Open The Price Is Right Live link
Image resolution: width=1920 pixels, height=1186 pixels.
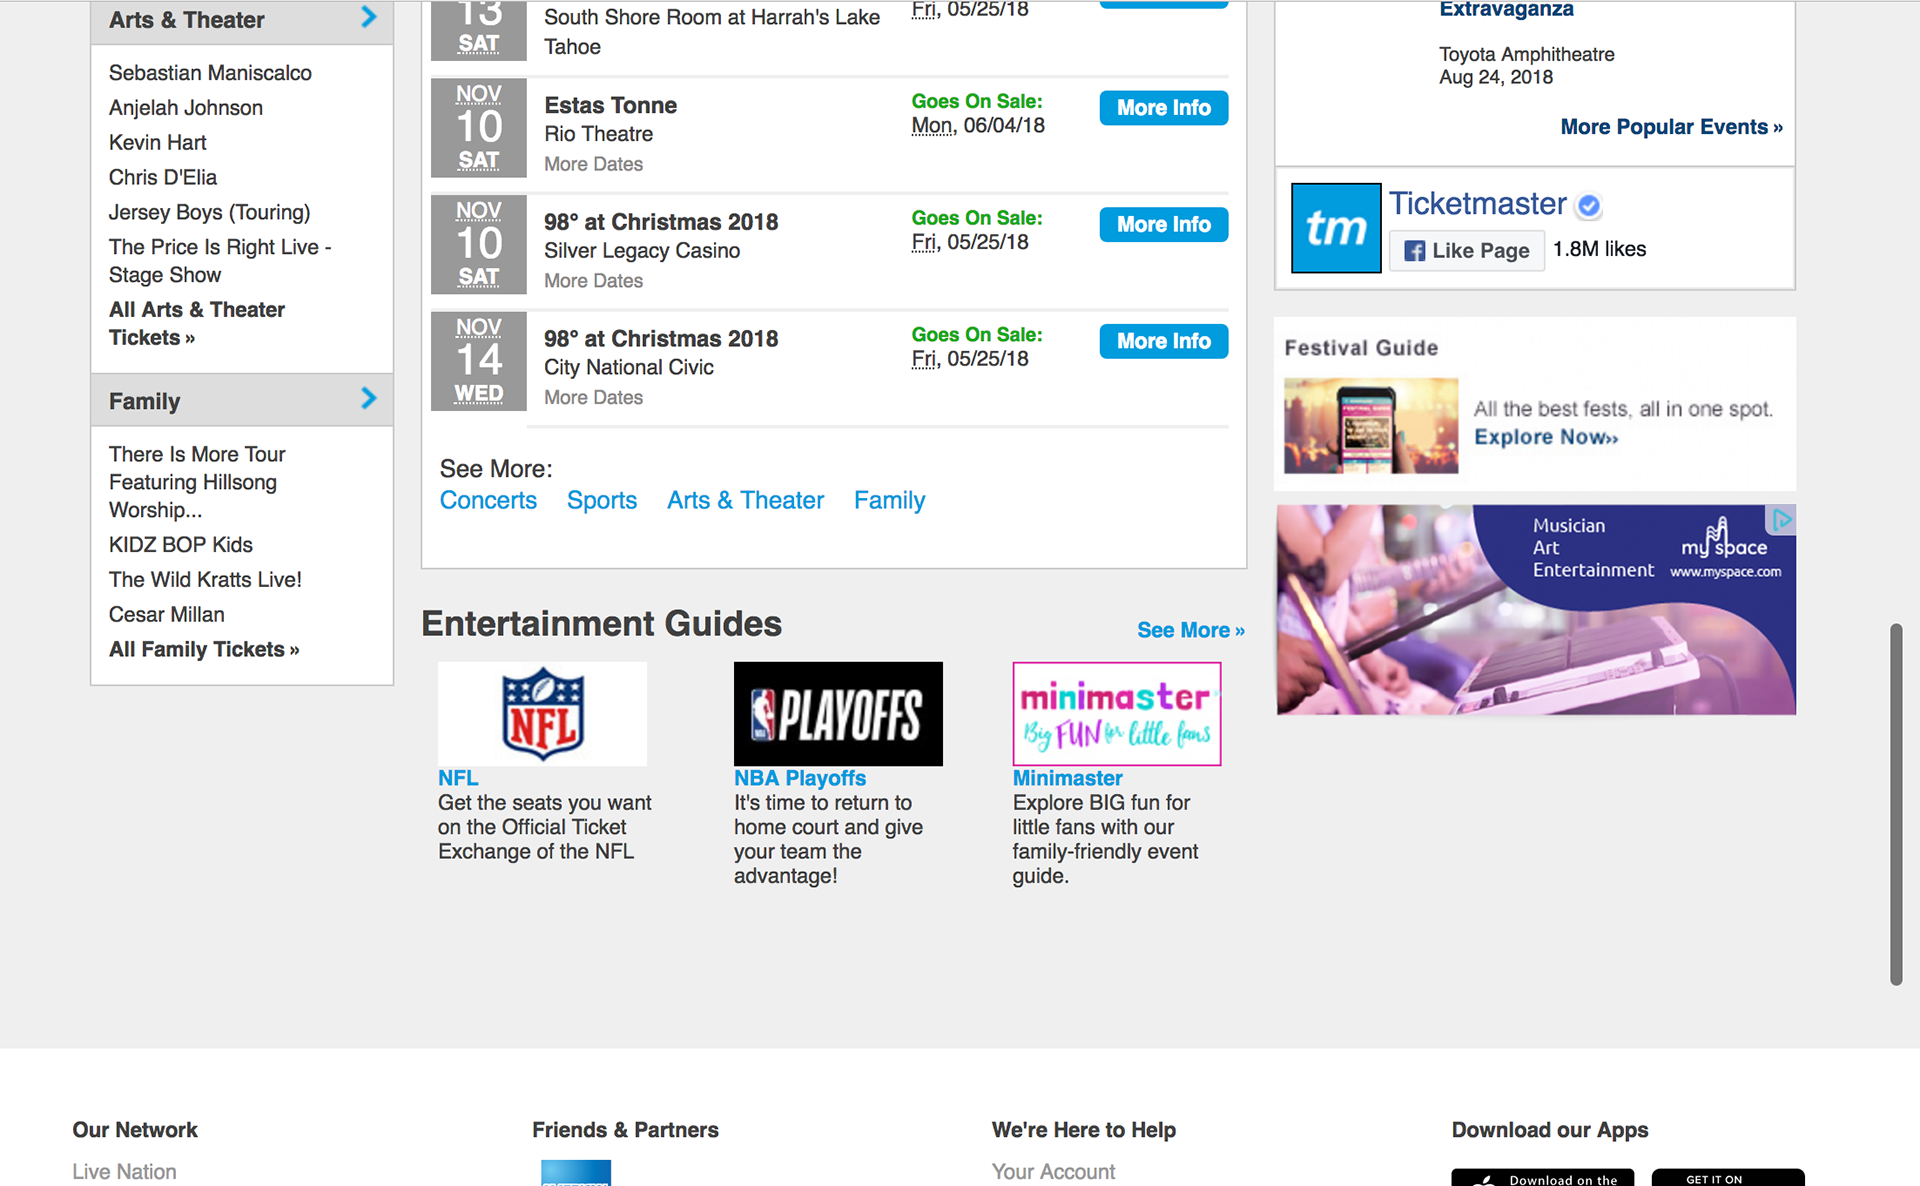[x=220, y=261]
